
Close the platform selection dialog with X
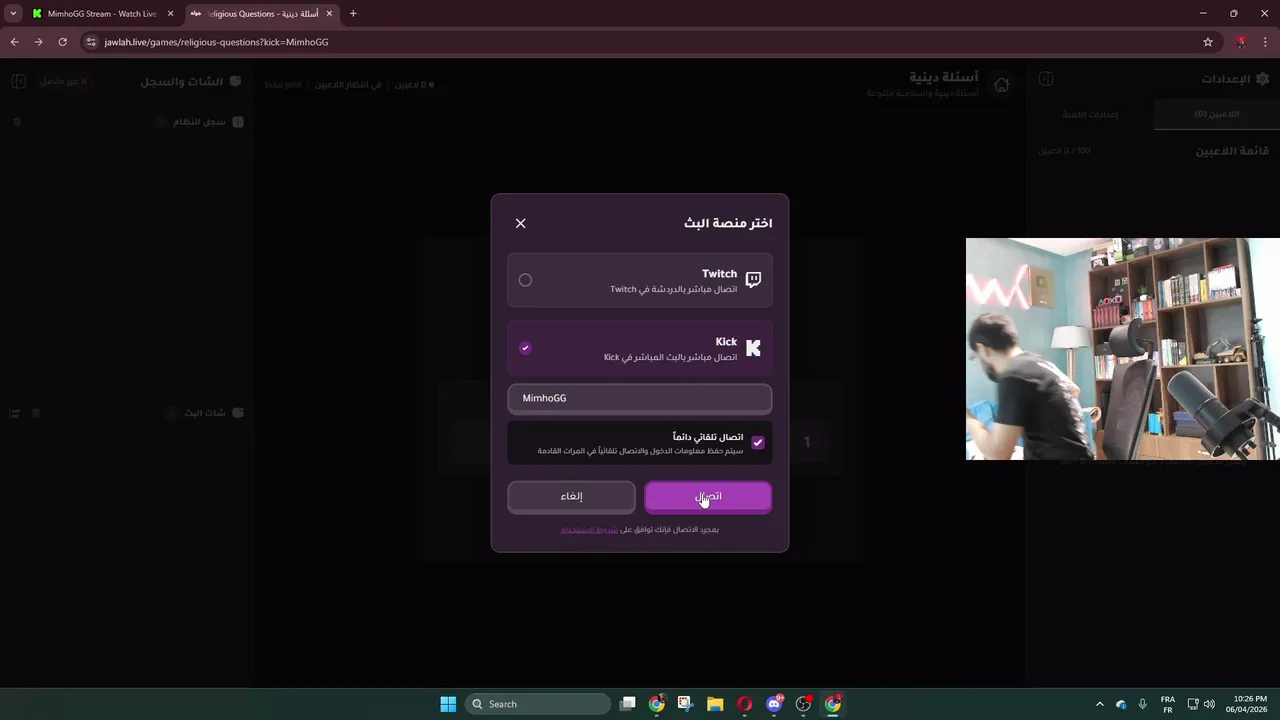pos(520,223)
